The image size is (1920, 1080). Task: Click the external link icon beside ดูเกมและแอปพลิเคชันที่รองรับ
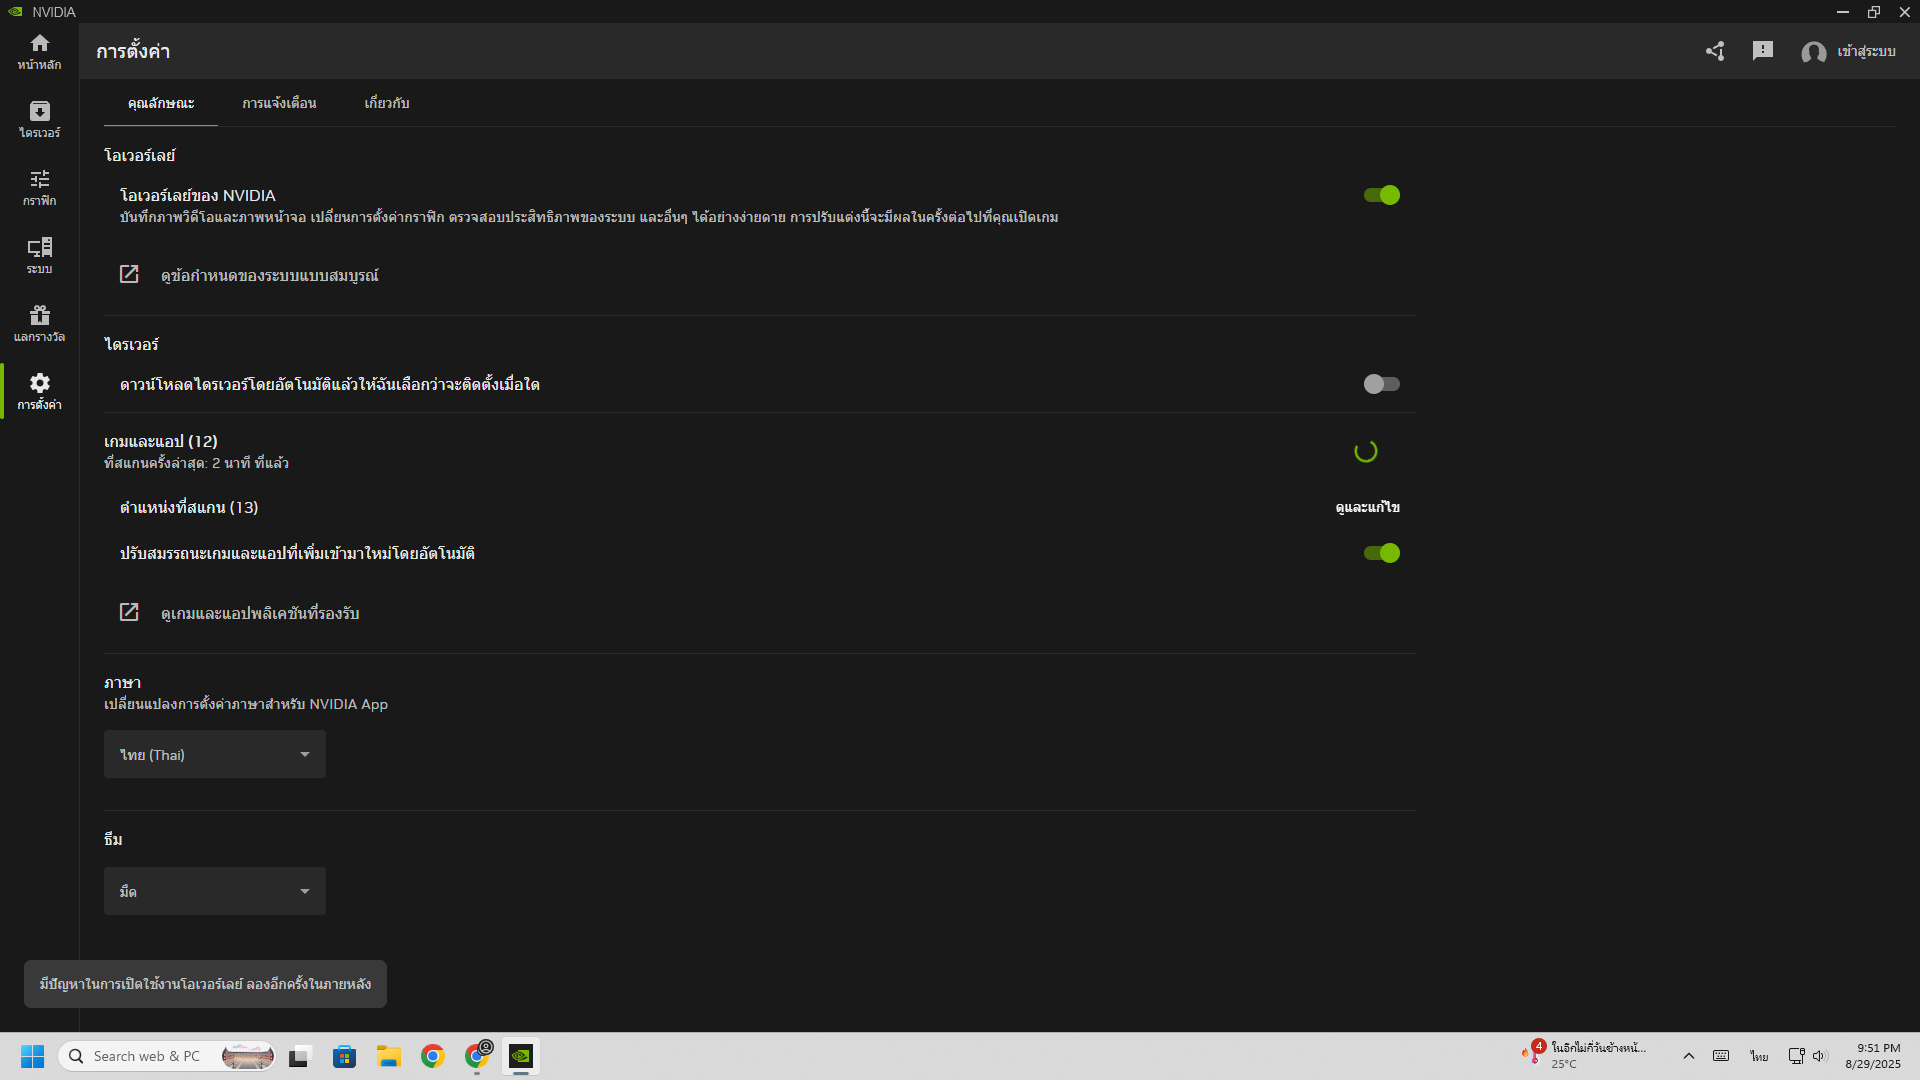(129, 612)
